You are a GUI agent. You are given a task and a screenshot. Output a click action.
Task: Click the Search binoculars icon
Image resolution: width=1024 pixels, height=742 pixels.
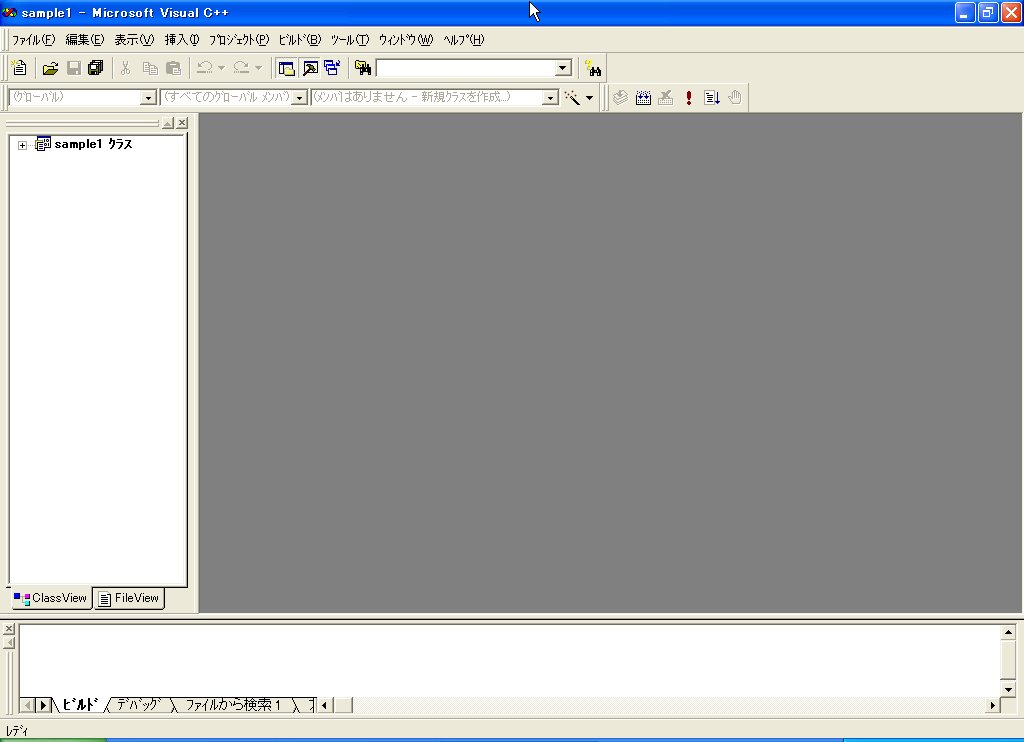coord(593,68)
